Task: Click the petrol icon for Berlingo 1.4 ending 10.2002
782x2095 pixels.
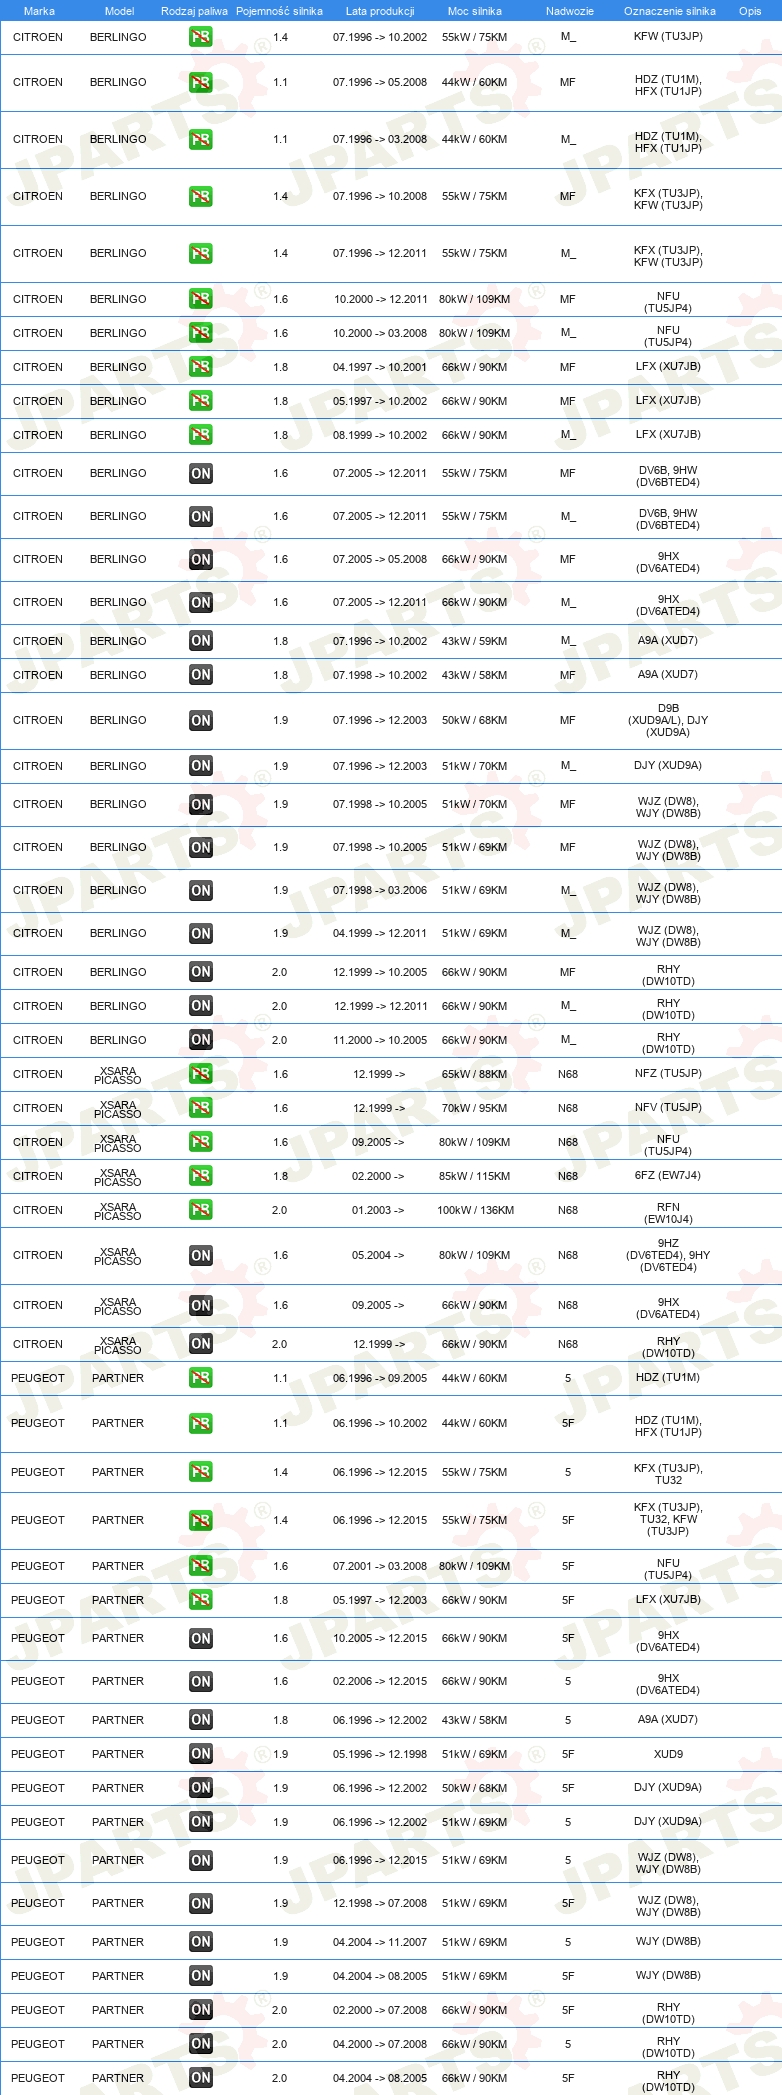Action: tap(201, 37)
